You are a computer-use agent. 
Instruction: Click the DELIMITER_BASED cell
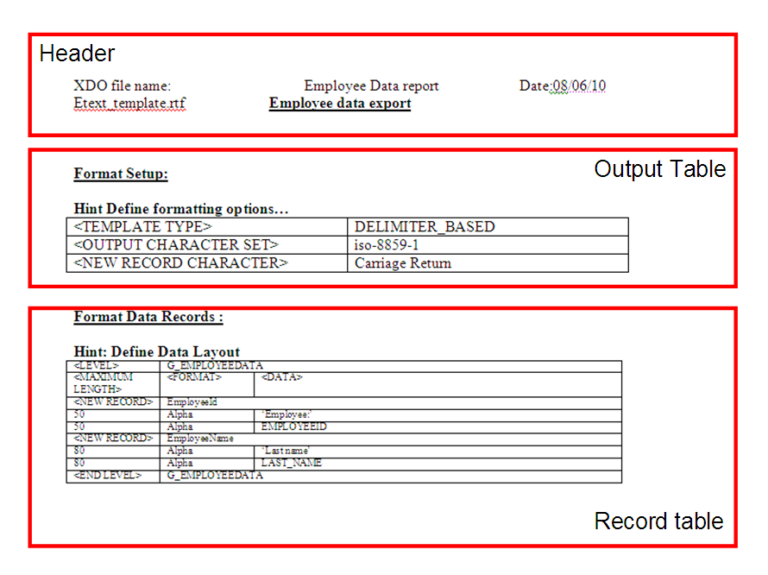425,227
